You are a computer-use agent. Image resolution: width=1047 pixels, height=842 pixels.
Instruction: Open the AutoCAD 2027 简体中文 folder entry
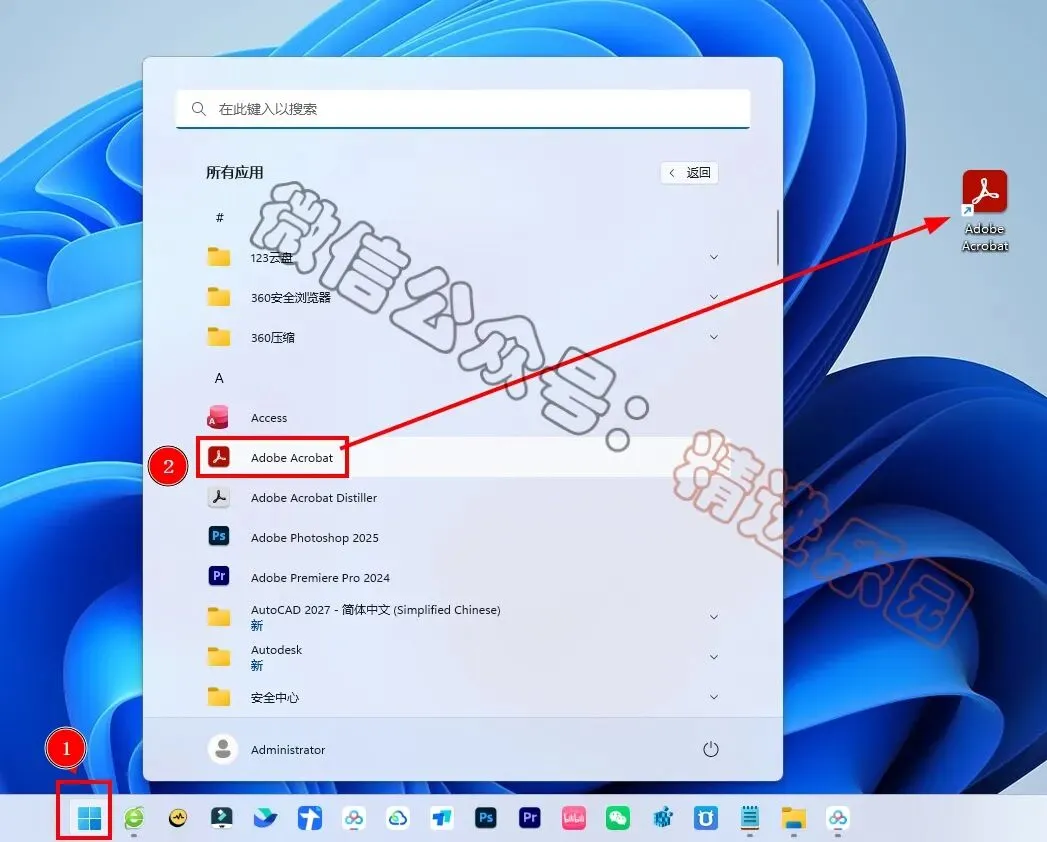463,617
